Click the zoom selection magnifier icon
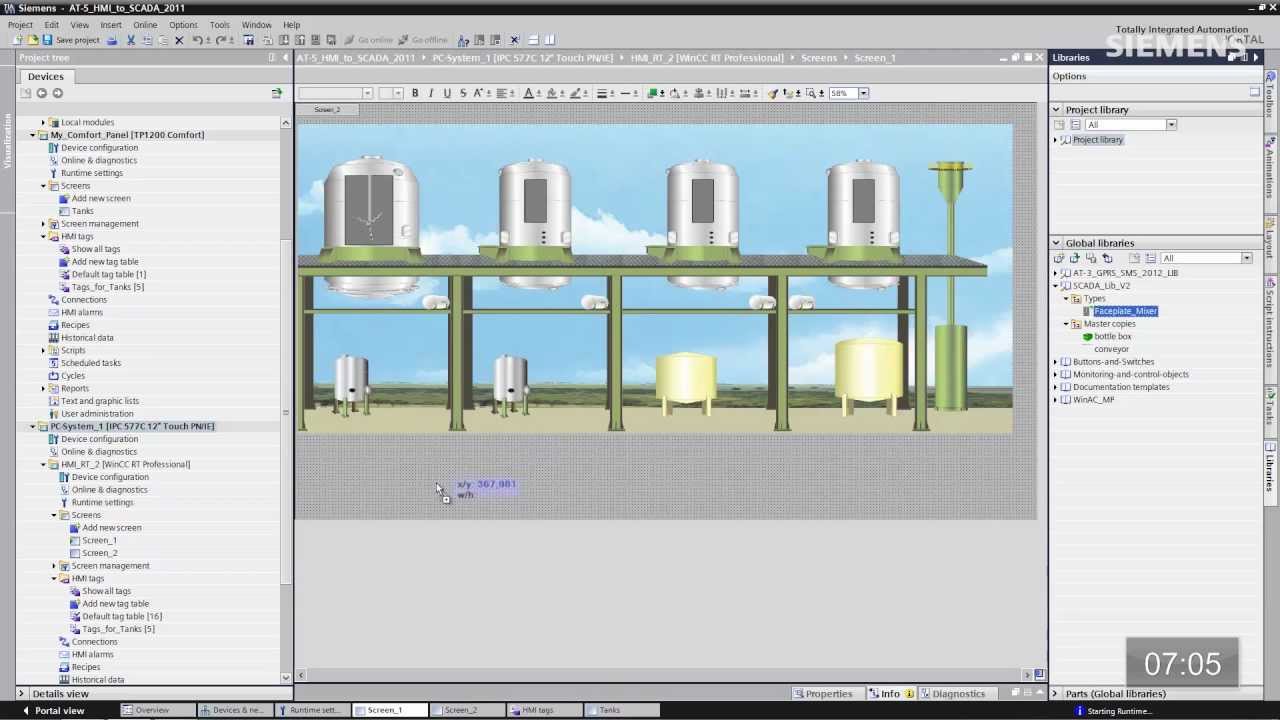1280x720 pixels. coord(809,93)
